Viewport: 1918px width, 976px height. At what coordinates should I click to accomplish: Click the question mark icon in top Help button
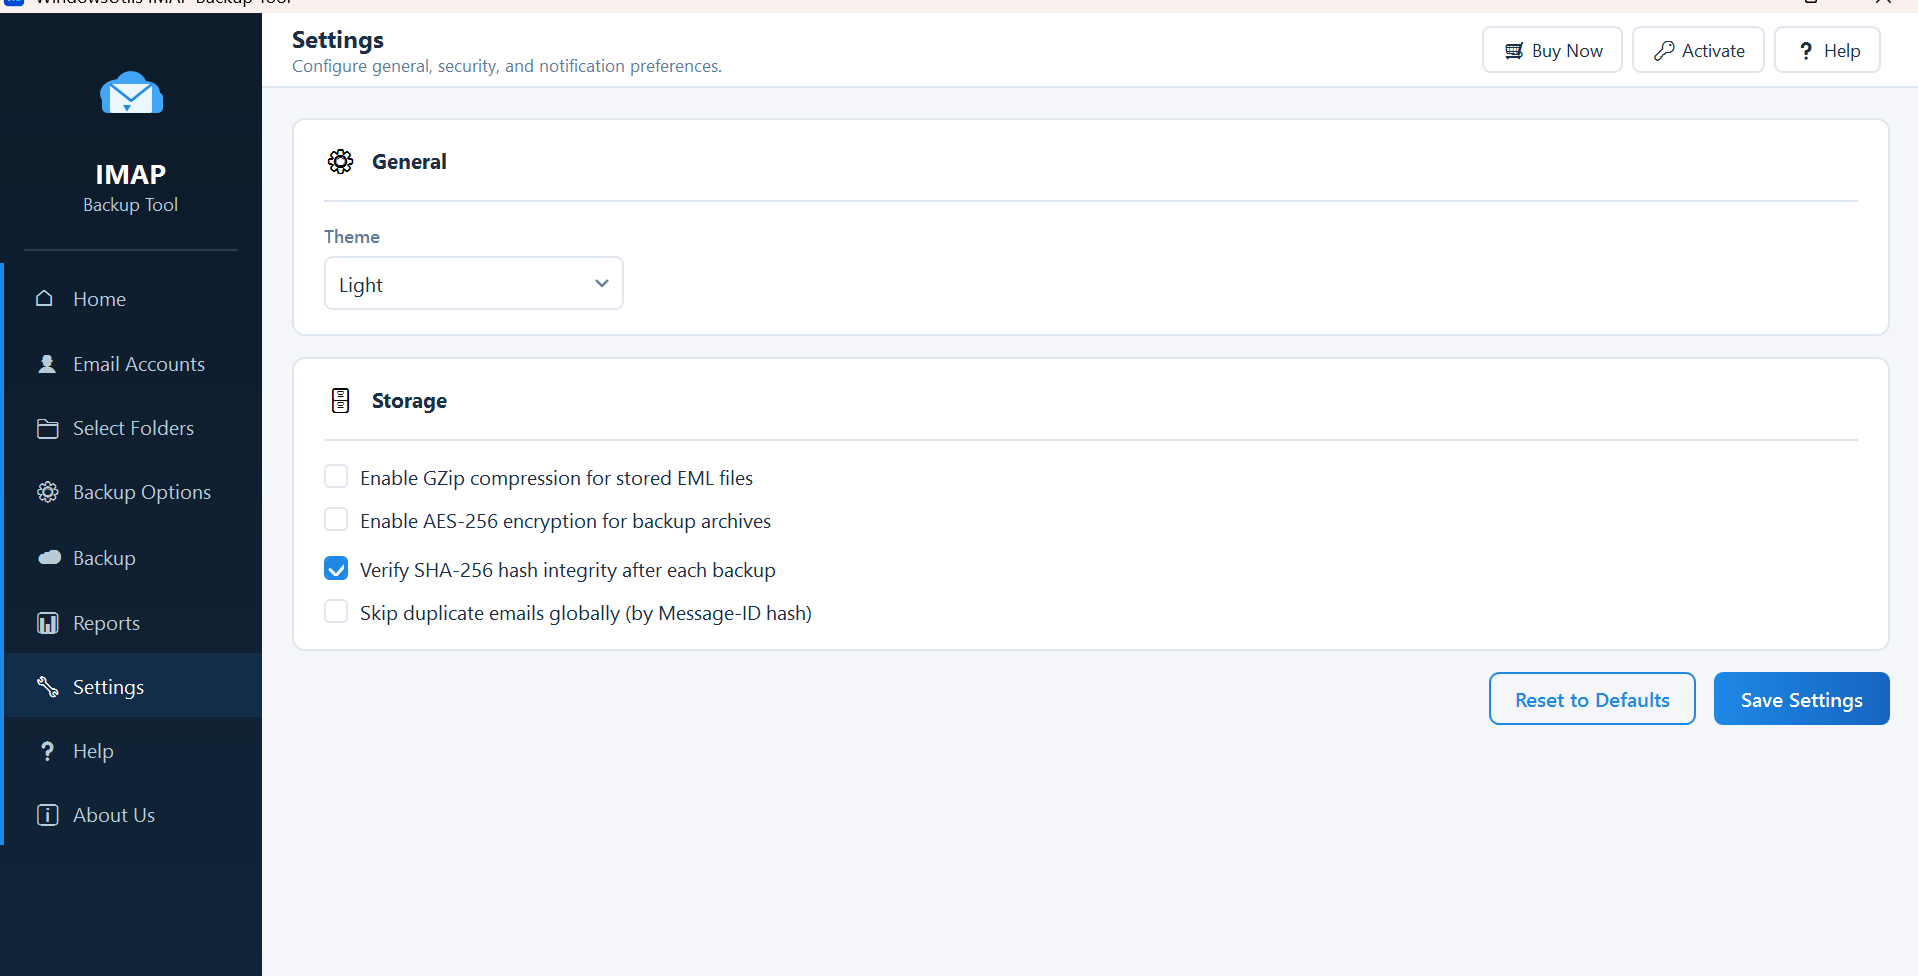tap(1806, 51)
